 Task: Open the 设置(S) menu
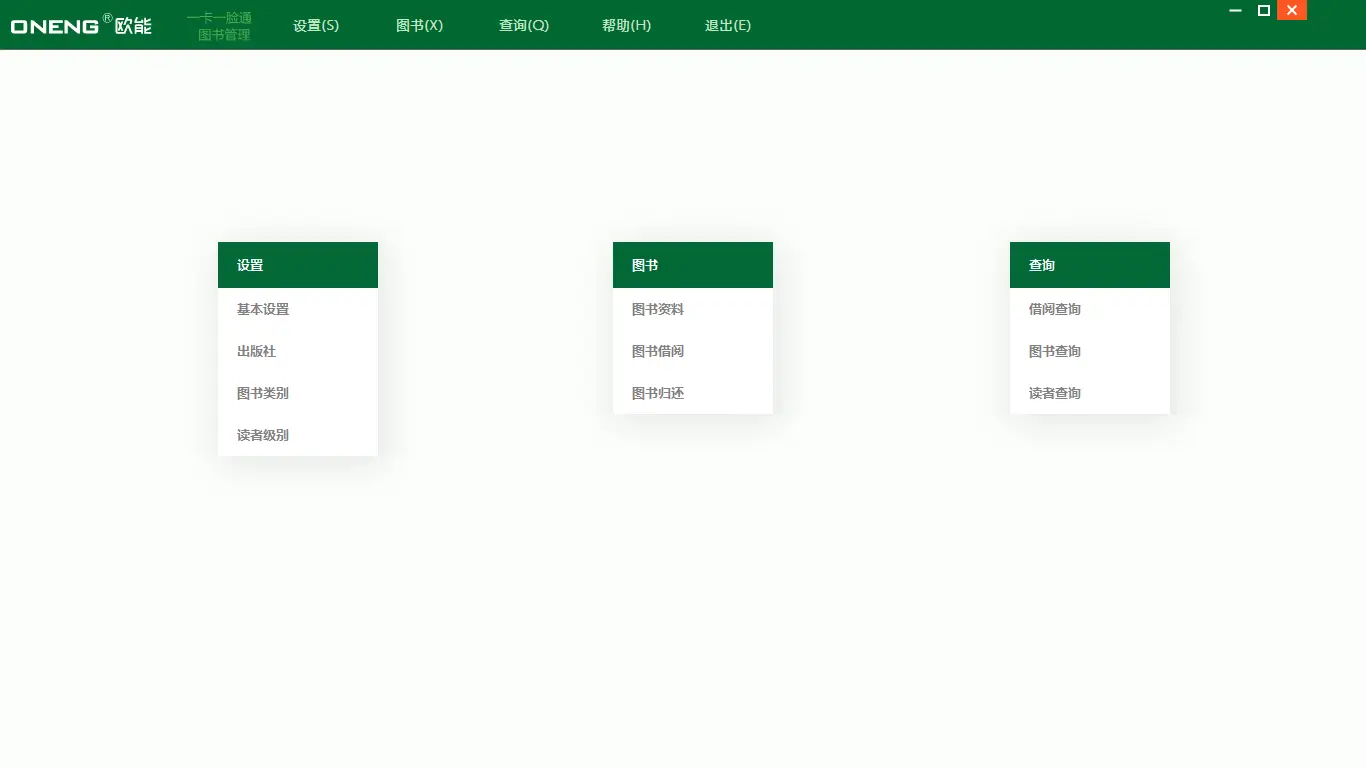[x=315, y=25]
